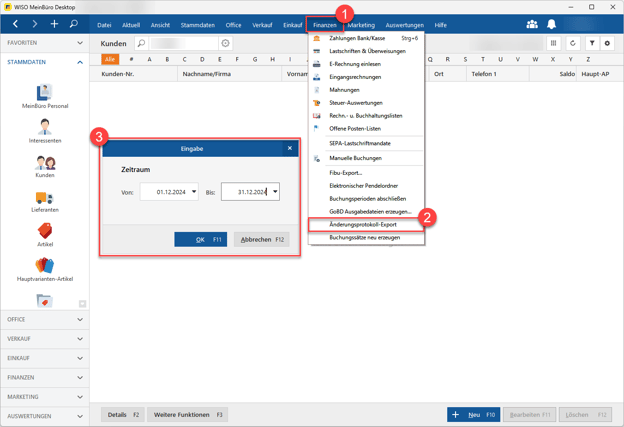Click the filter funnel icon
The image size is (624, 427).
pos(592,44)
